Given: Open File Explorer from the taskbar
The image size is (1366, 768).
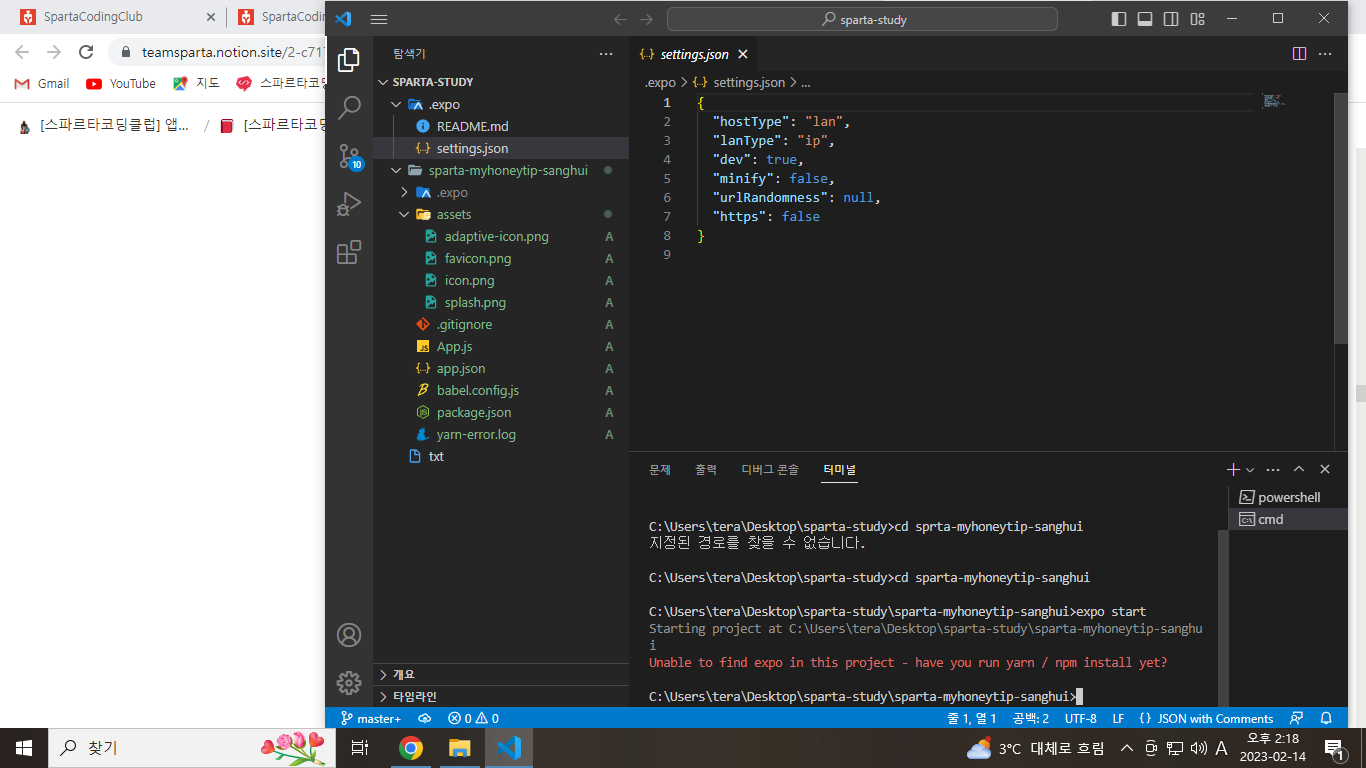Looking at the screenshot, I should click(x=459, y=747).
